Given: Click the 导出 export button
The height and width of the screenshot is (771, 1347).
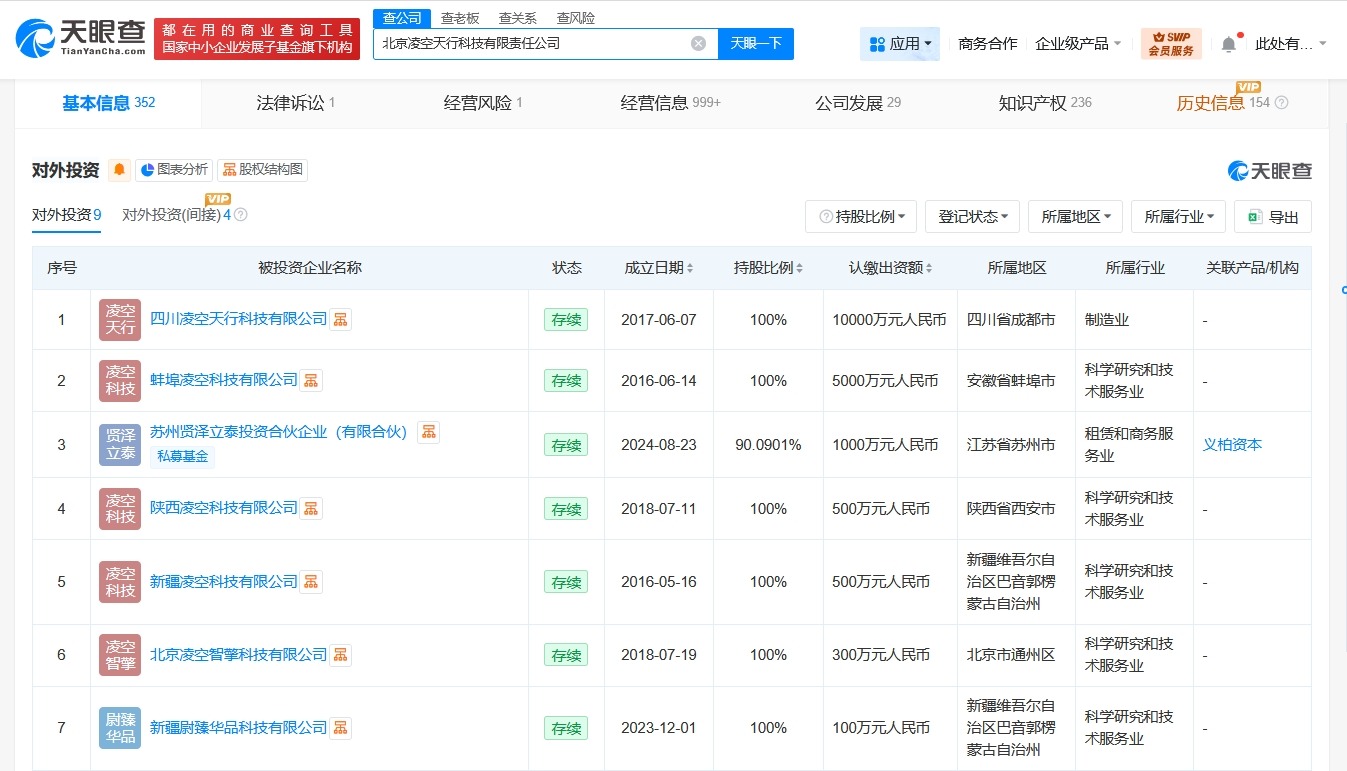Looking at the screenshot, I should [x=1272, y=216].
